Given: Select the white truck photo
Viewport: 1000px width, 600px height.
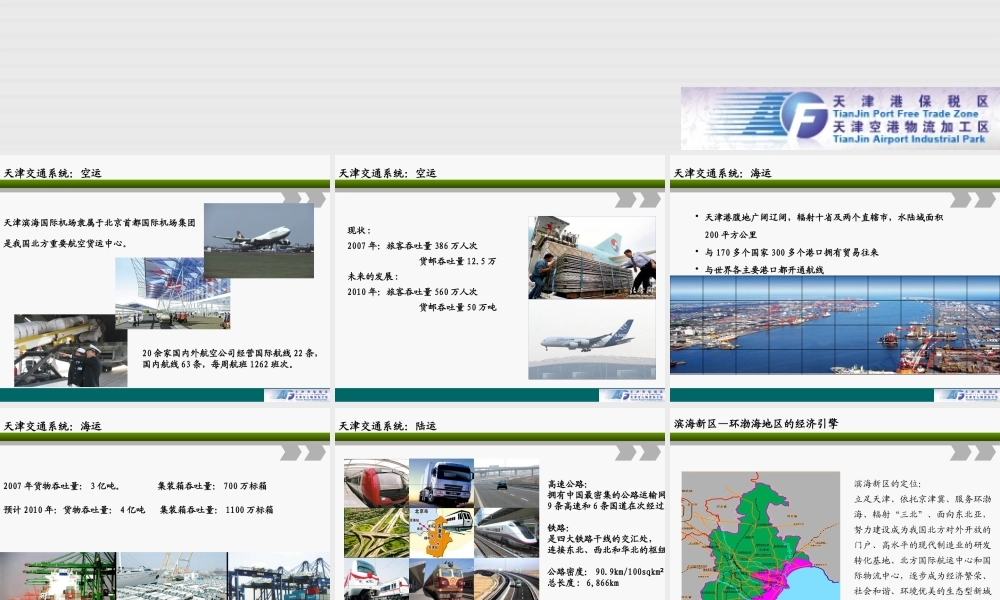Looking at the screenshot, I should (441, 483).
